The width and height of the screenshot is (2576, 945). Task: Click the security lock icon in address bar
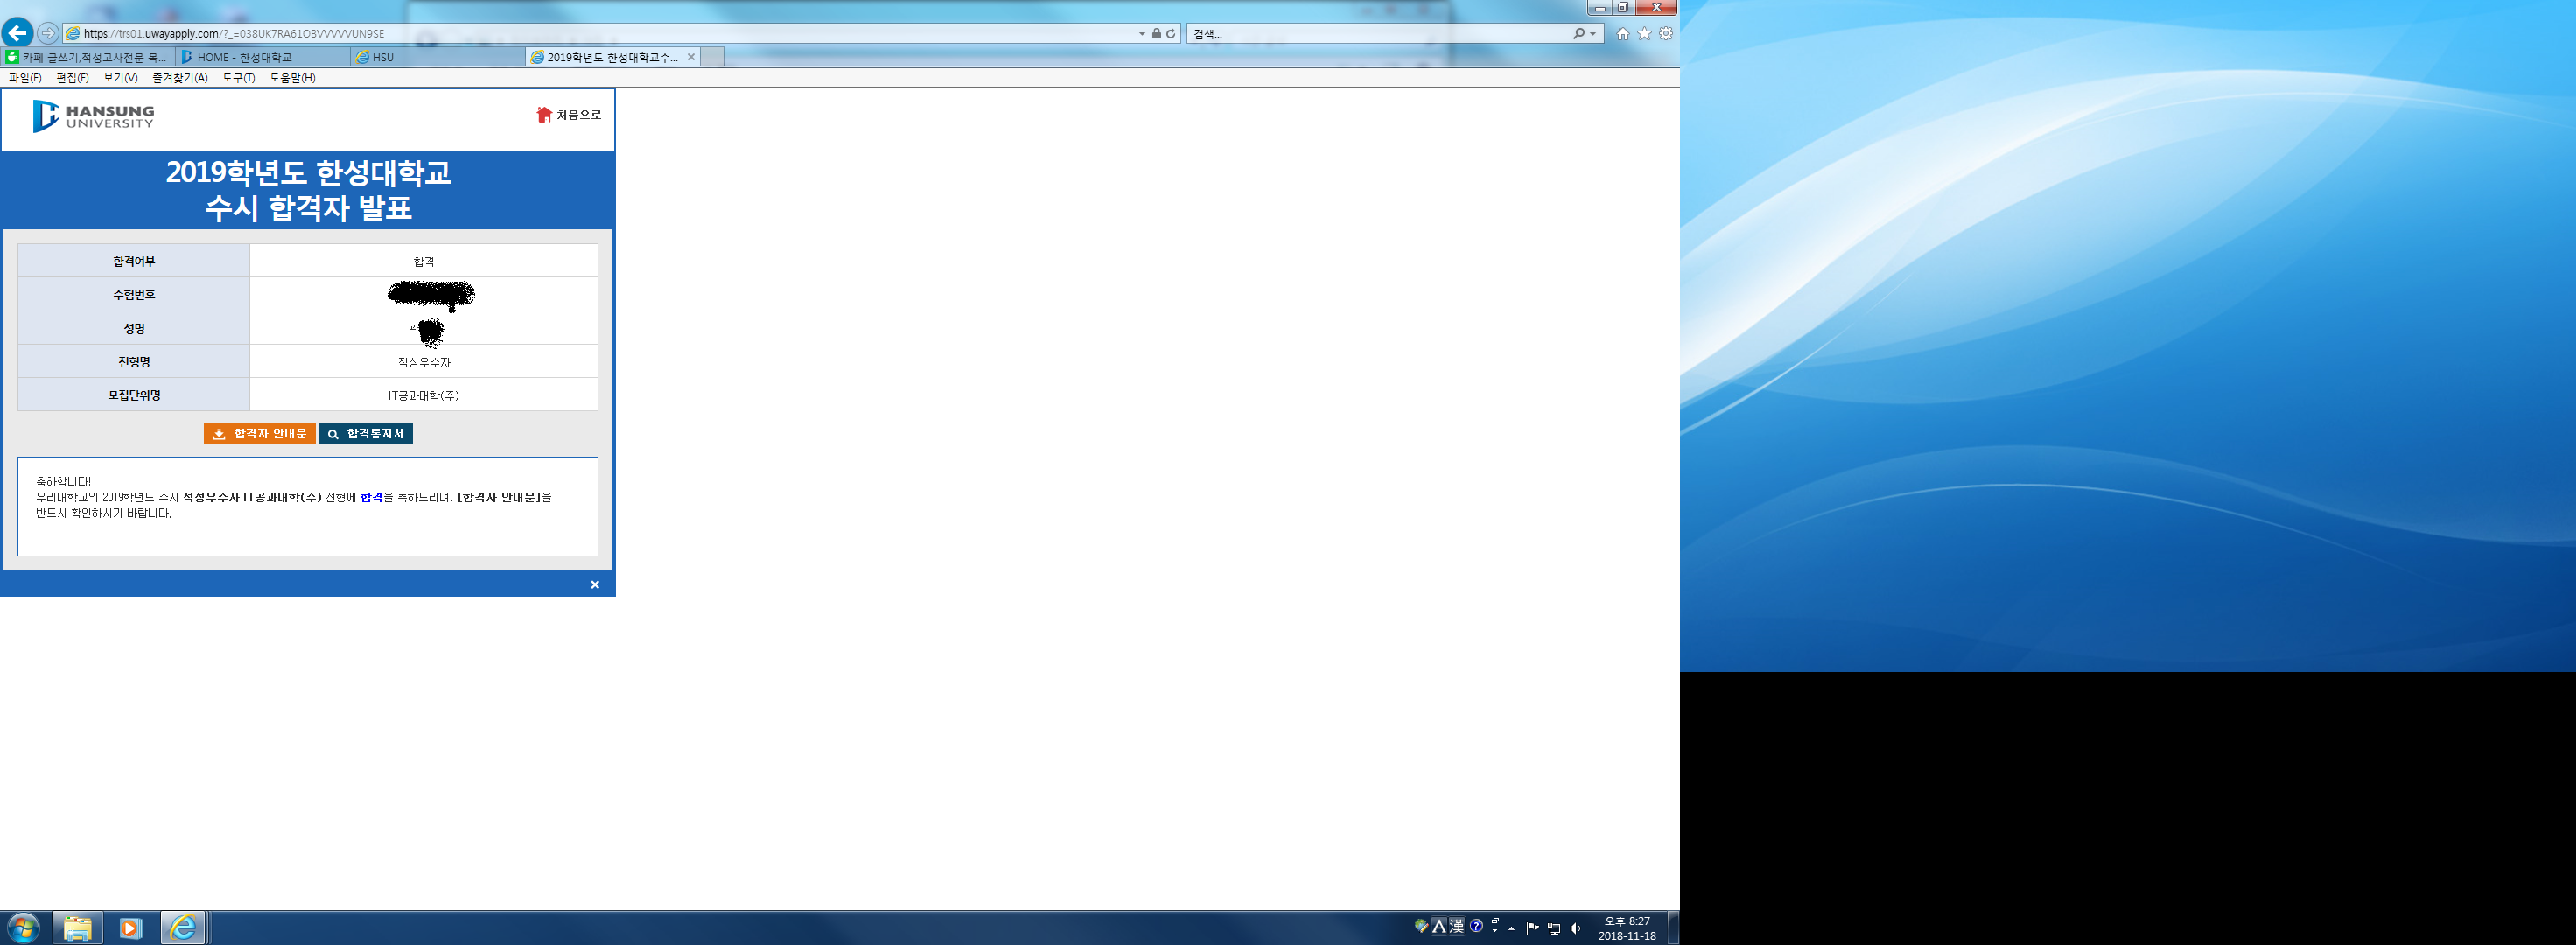click(1156, 33)
